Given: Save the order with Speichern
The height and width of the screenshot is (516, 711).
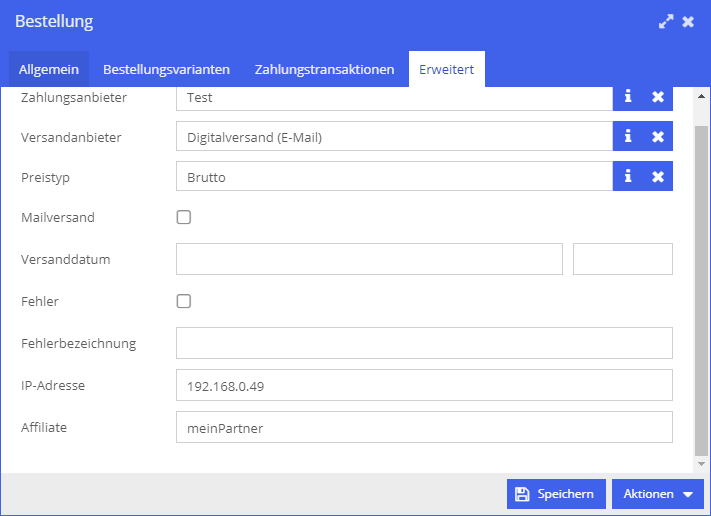Looking at the screenshot, I should tap(556, 494).
